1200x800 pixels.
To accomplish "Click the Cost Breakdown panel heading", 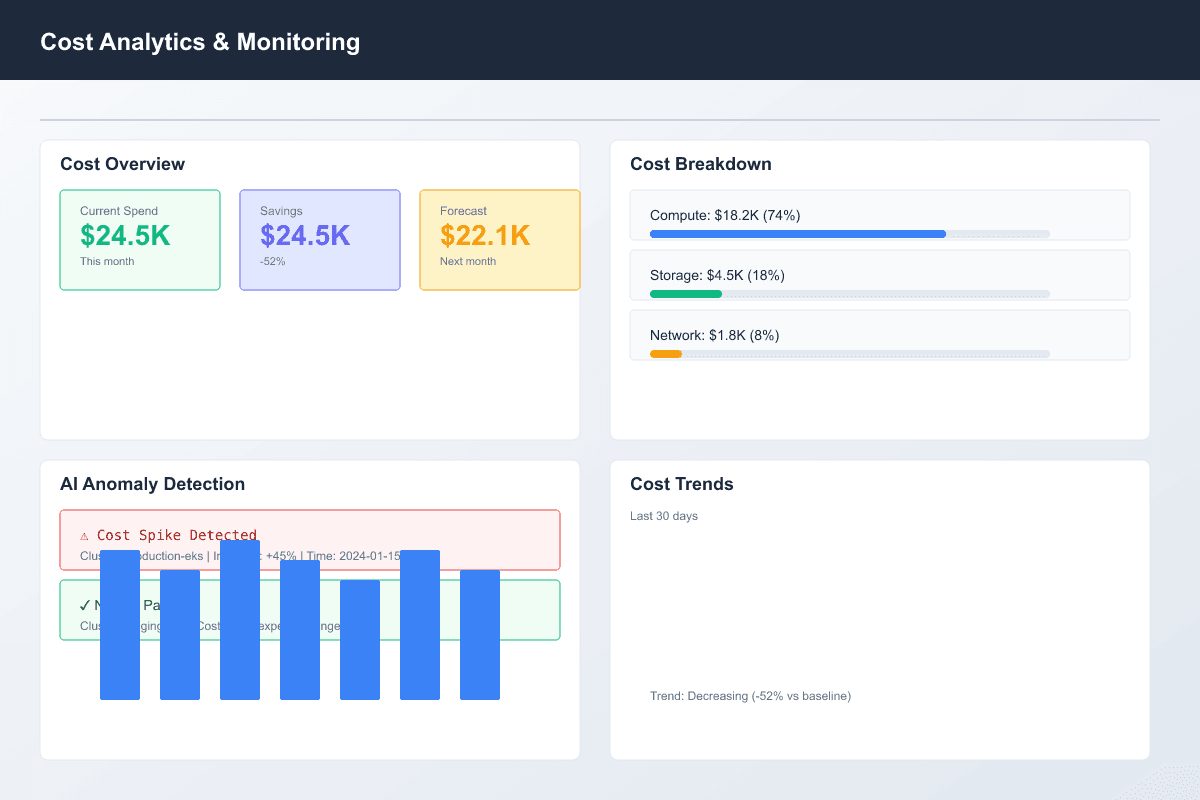I will (700, 163).
